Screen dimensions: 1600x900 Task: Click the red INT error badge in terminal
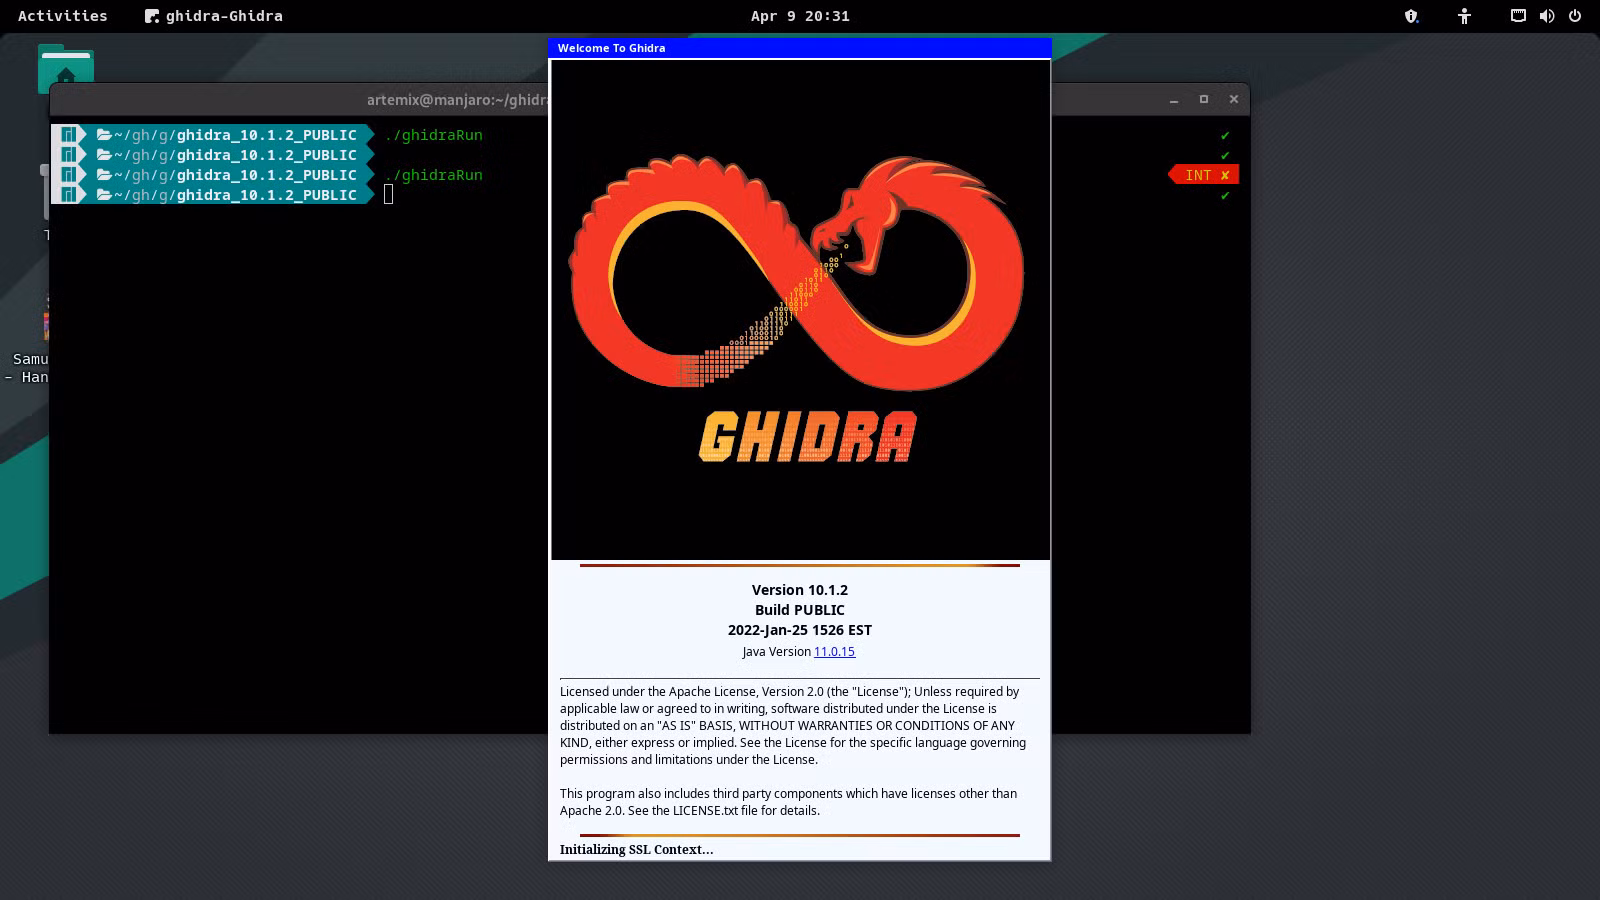click(x=1204, y=175)
